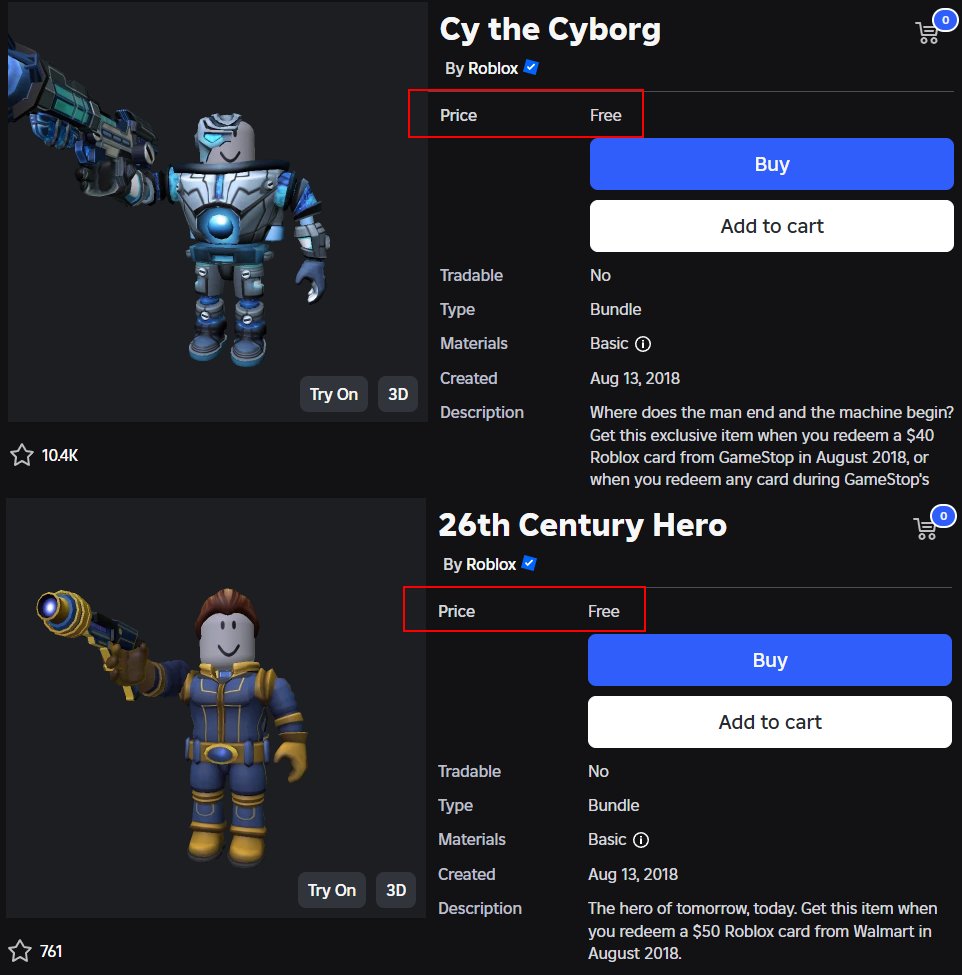Toggle Try On for 26th Century Hero
The height and width of the screenshot is (975, 962).
pyautogui.click(x=332, y=890)
